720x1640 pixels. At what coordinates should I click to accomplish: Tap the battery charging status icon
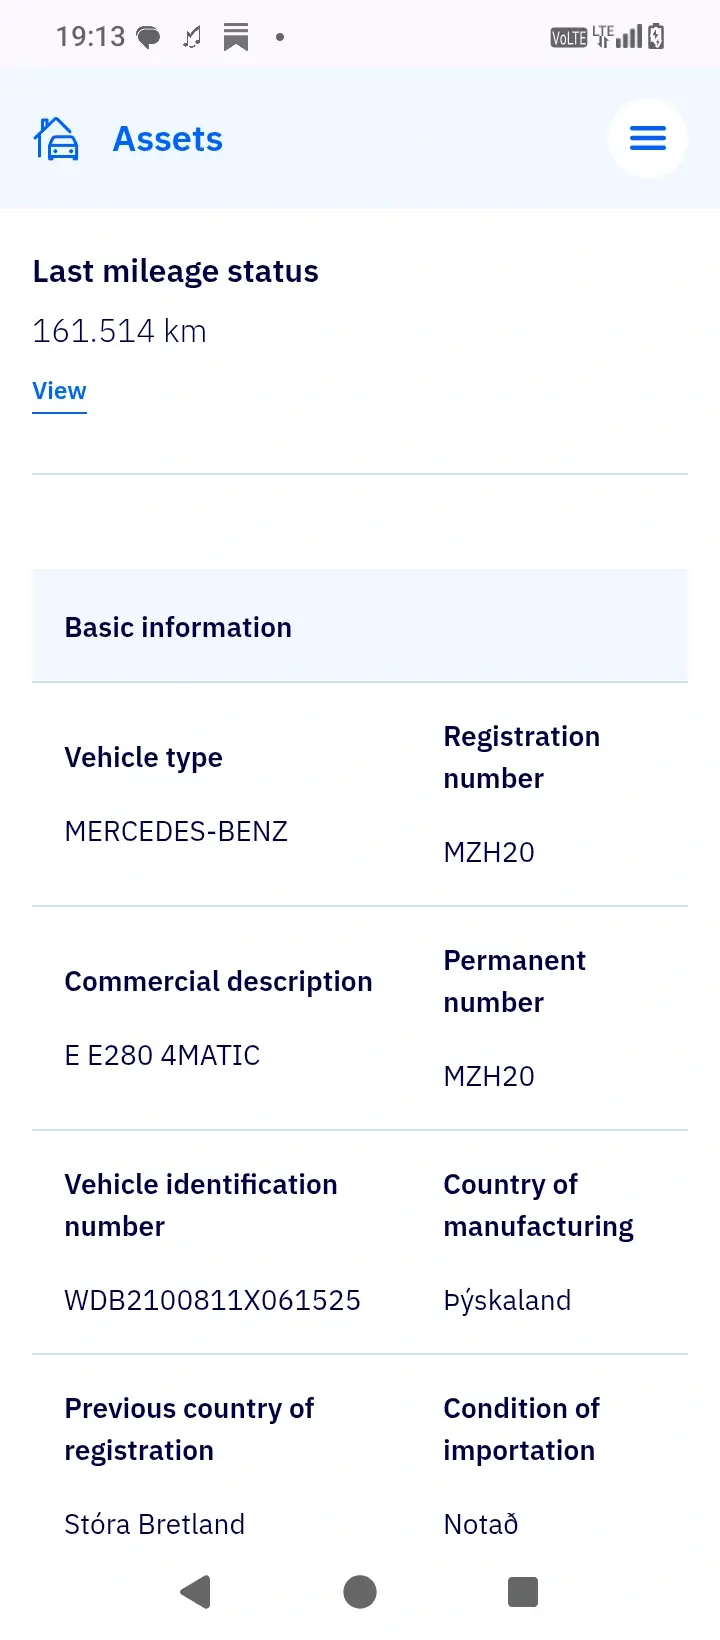tap(656, 37)
